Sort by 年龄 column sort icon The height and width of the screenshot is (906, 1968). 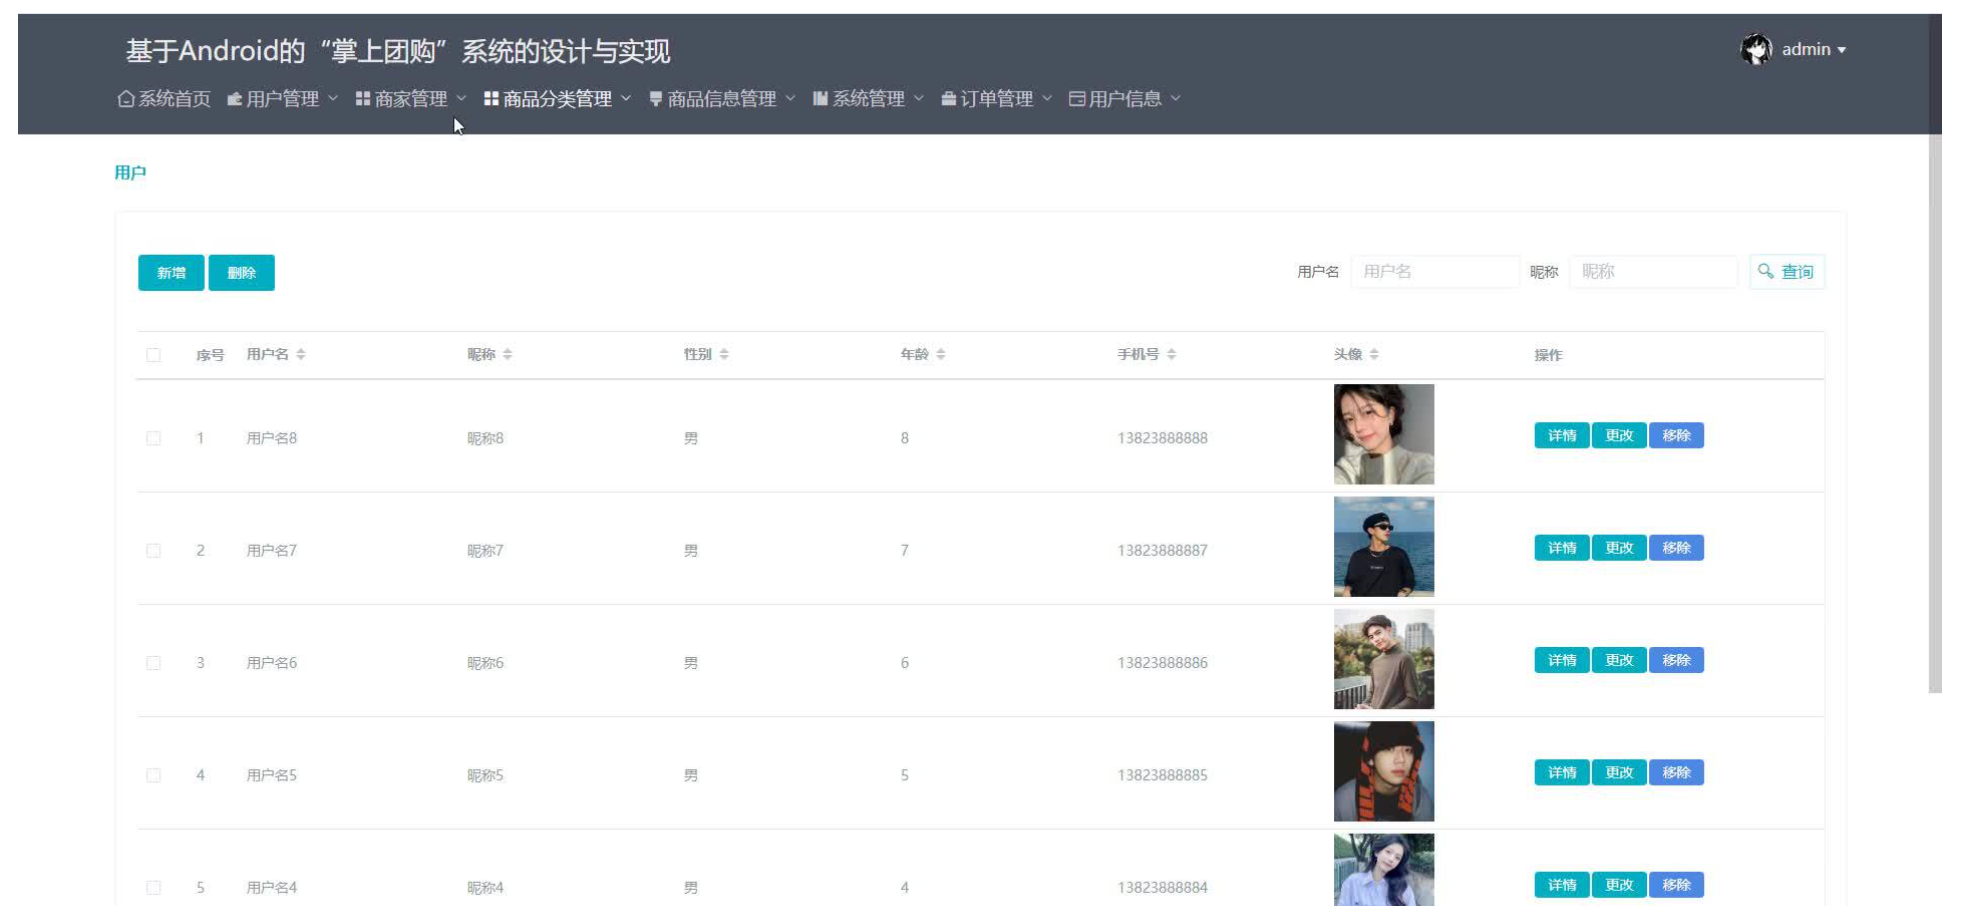point(941,354)
